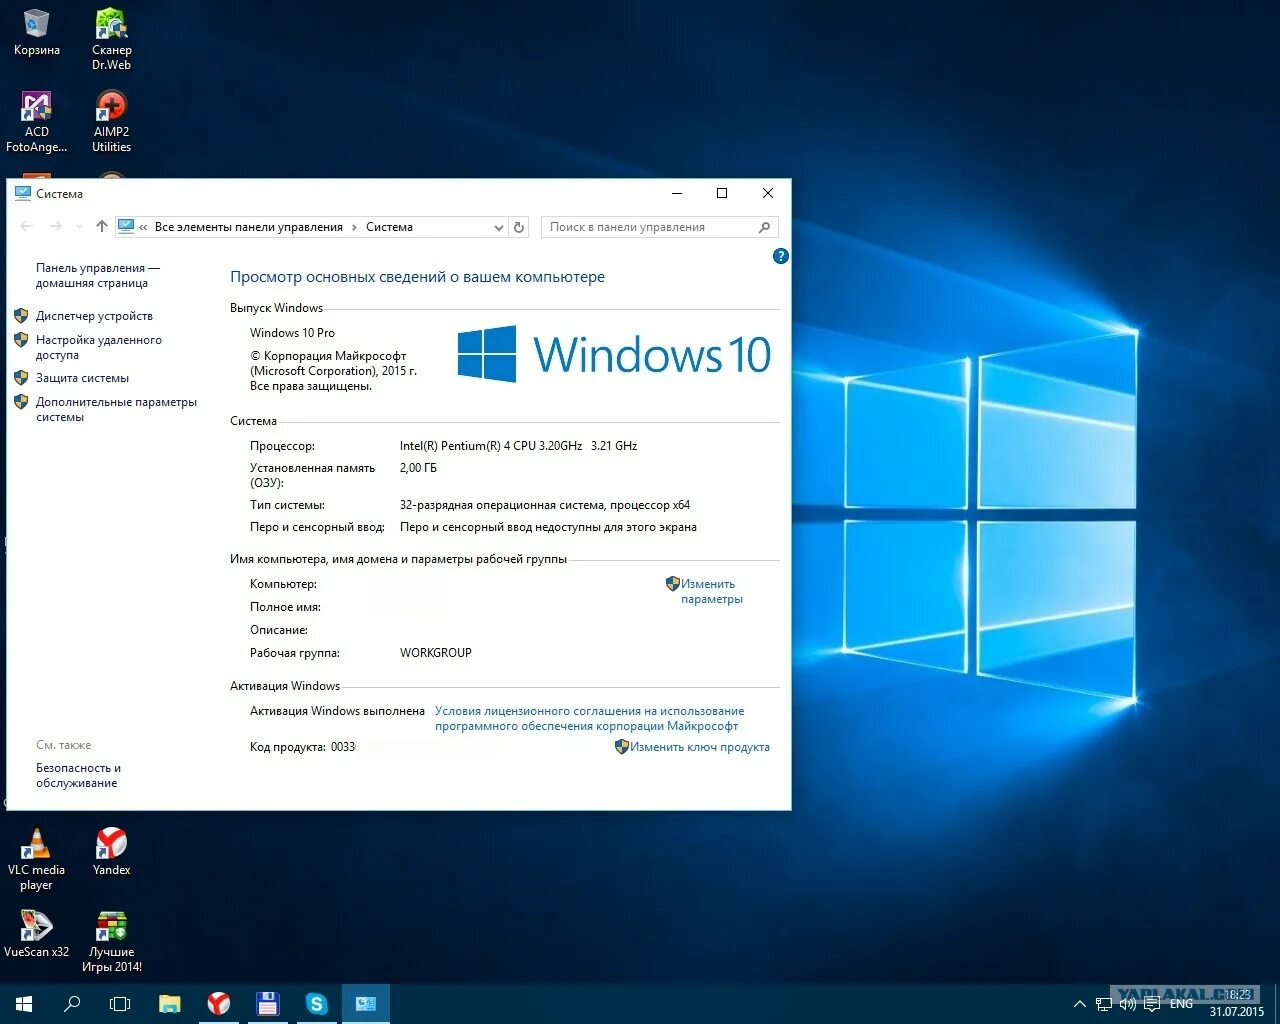Minimize the Система window
Image resolution: width=1280 pixels, height=1024 pixels.
(x=677, y=193)
